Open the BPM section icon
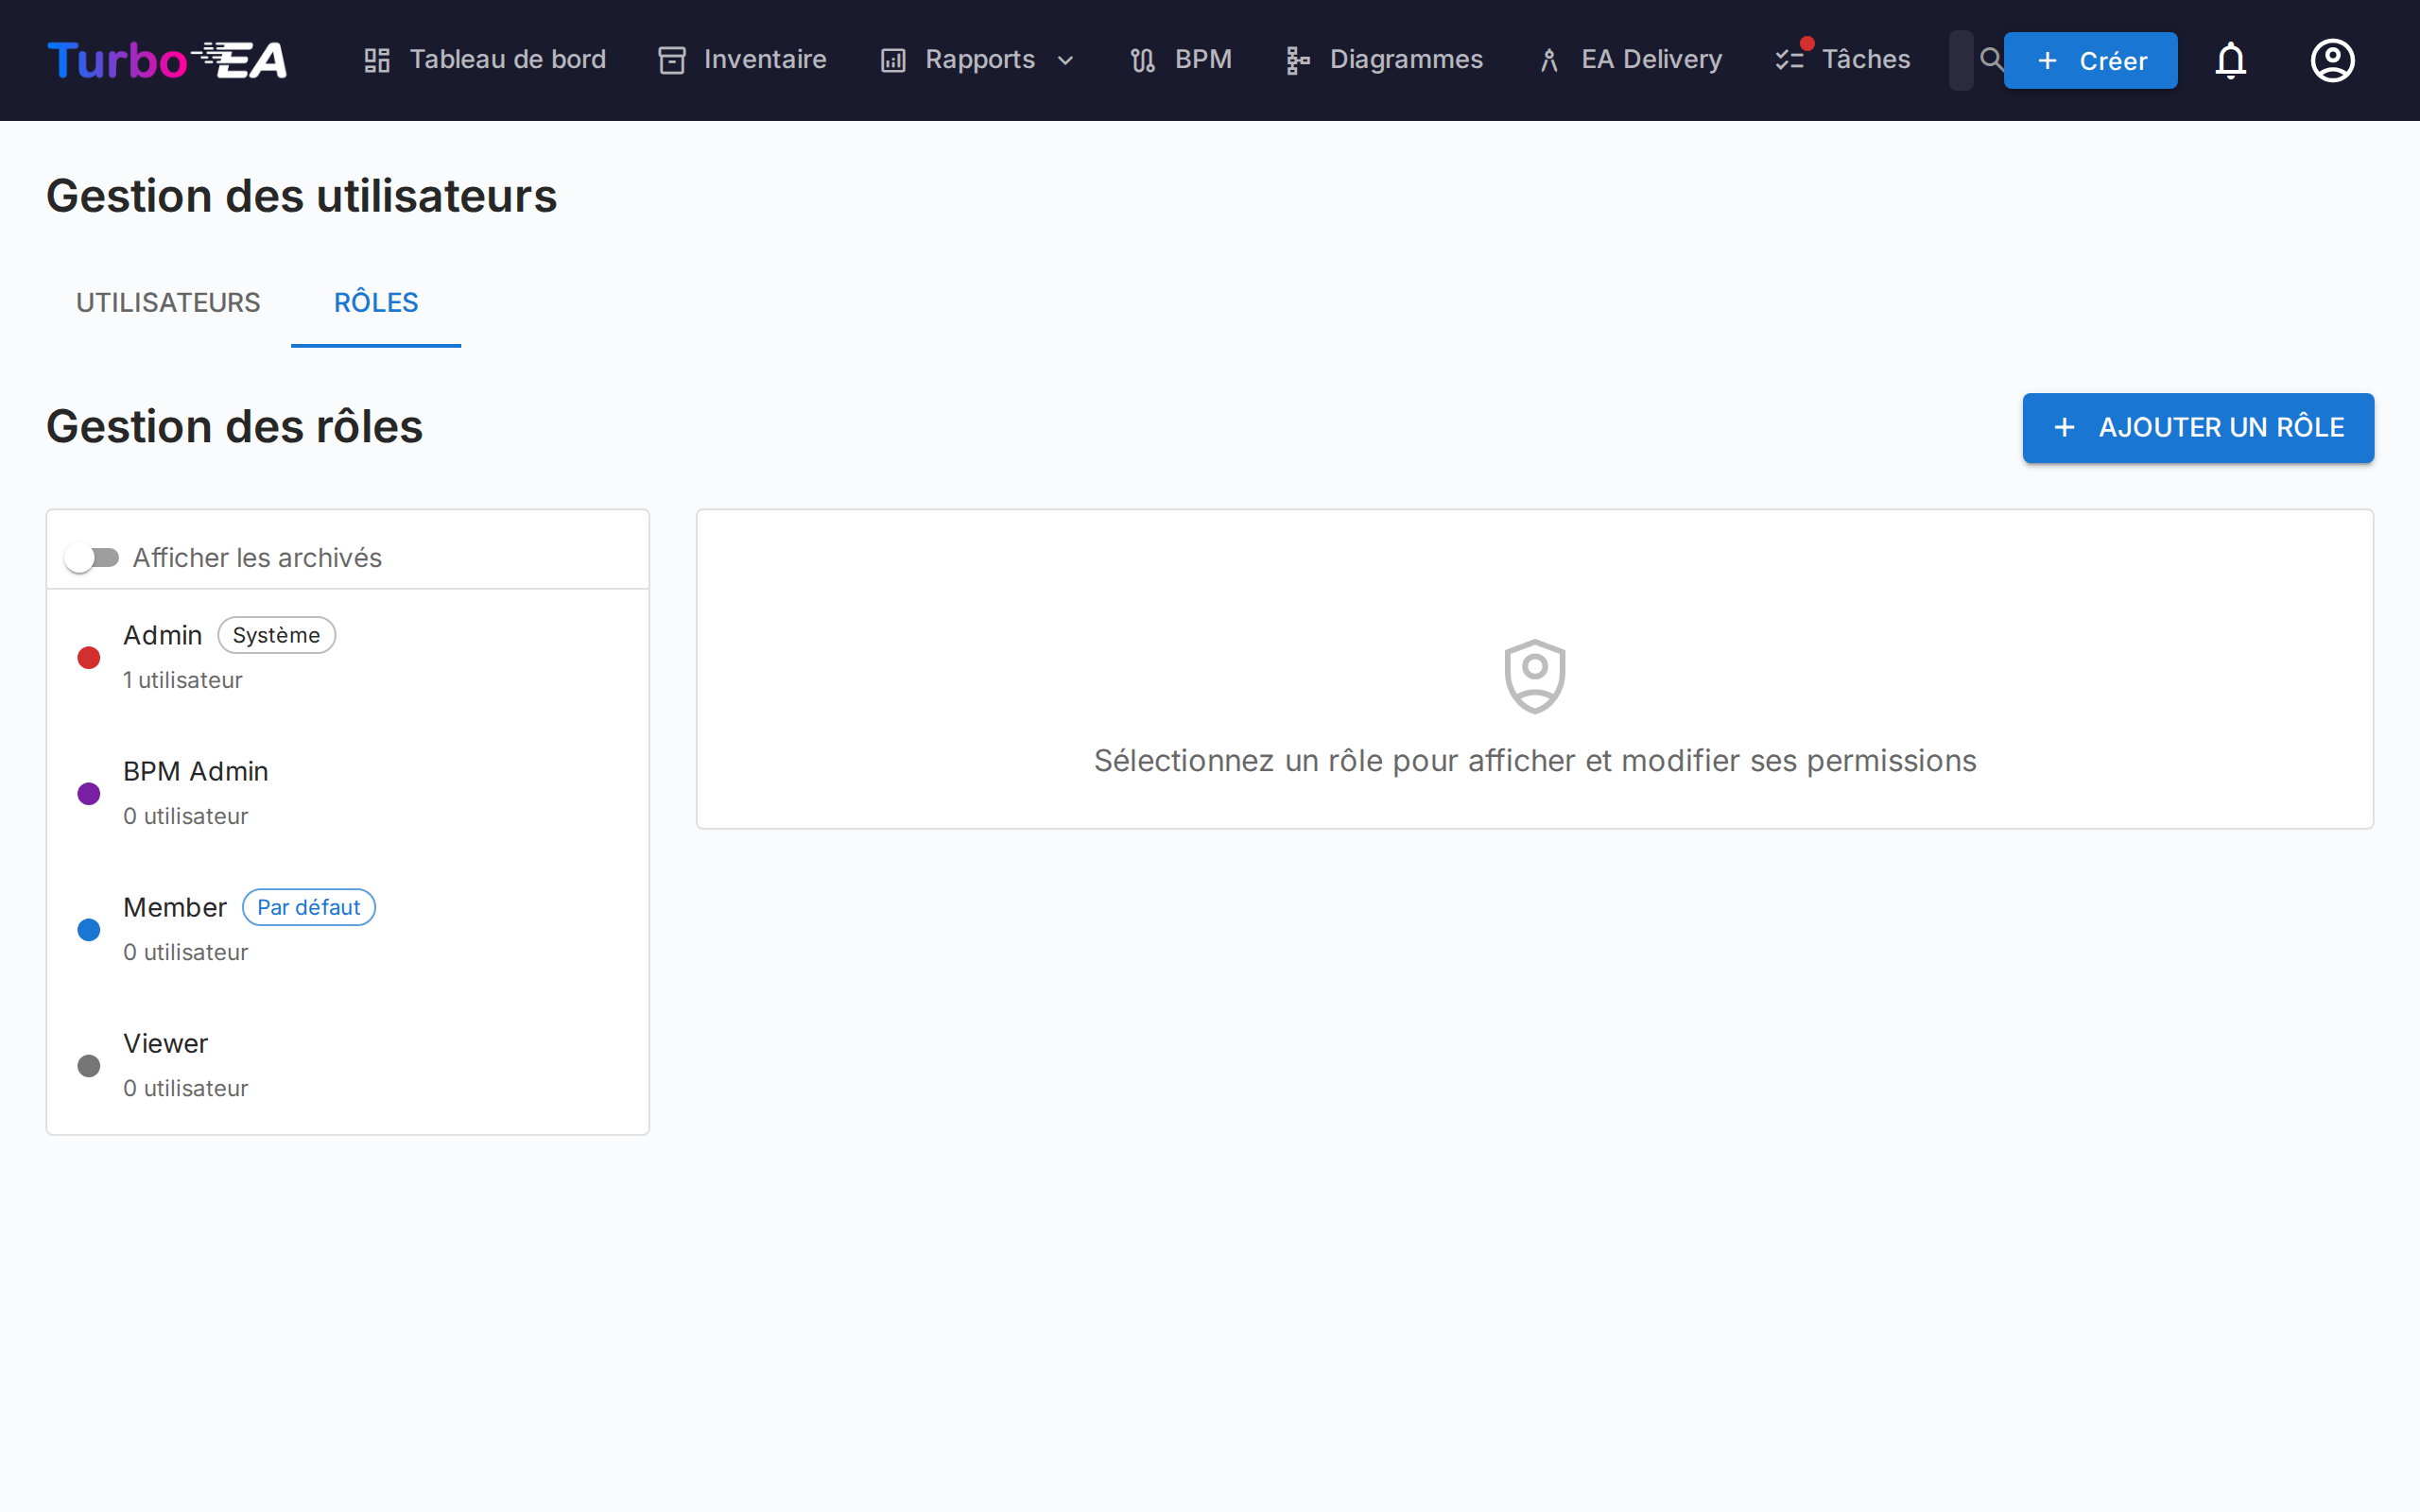 [1143, 60]
